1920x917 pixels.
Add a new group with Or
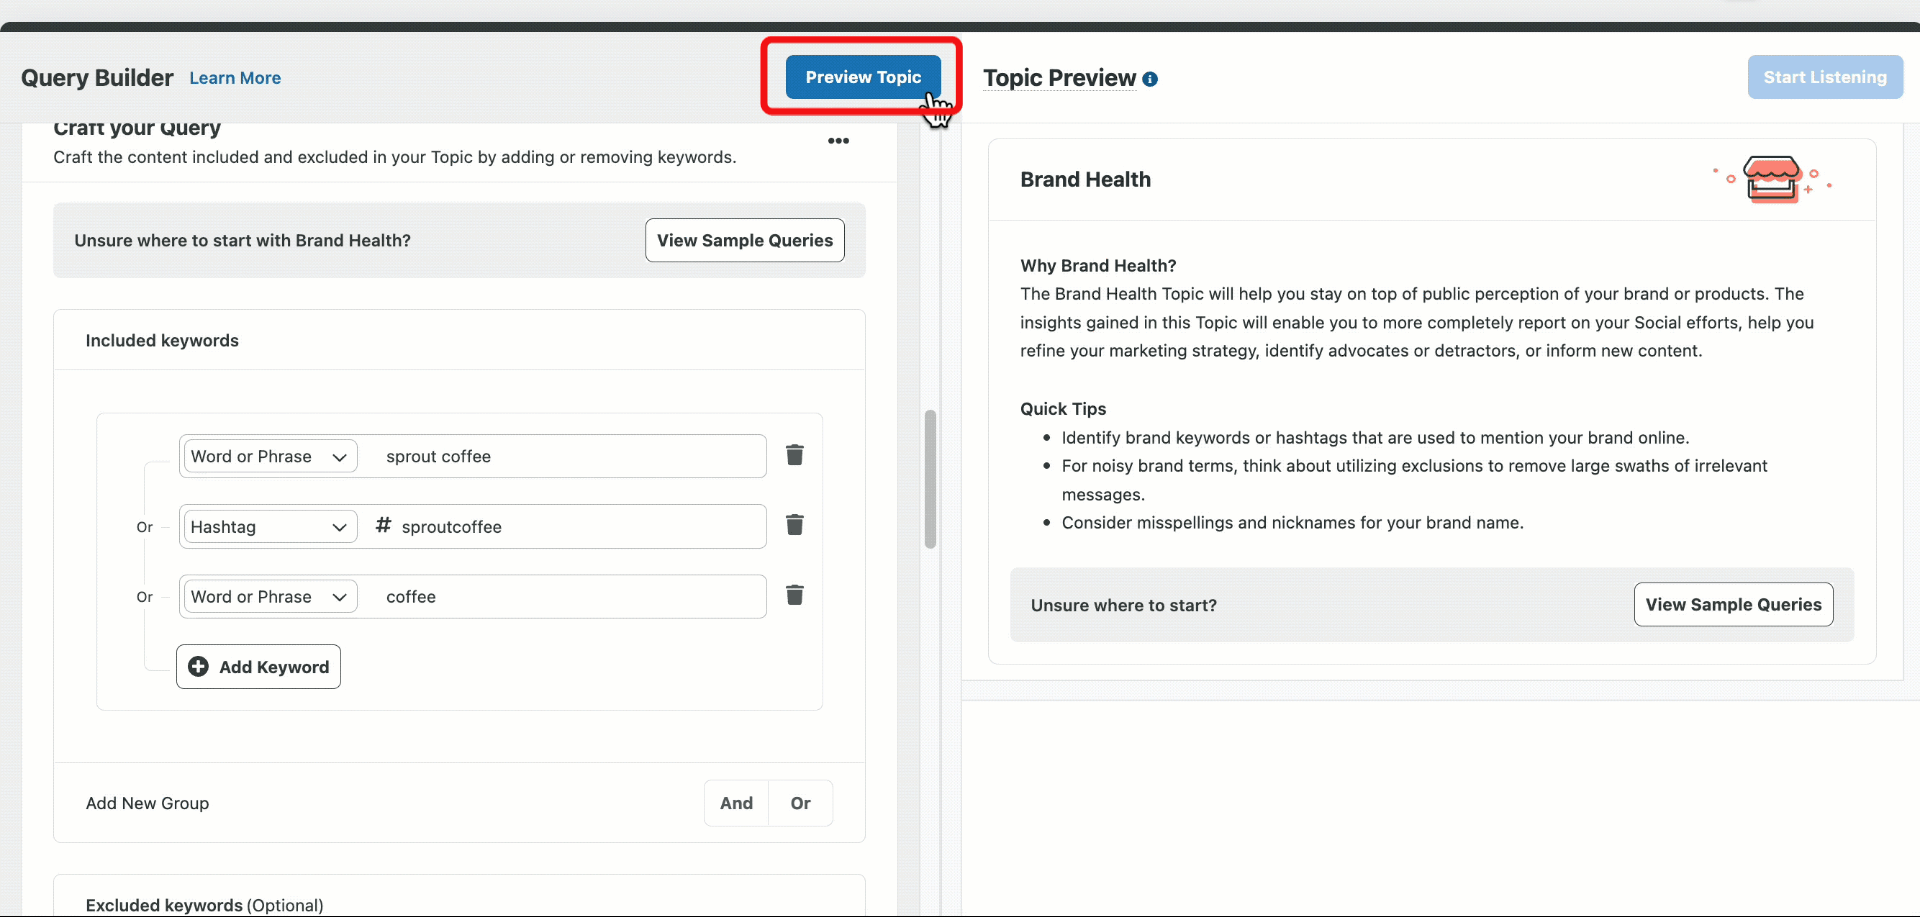pyautogui.click(x=801, y=803)
